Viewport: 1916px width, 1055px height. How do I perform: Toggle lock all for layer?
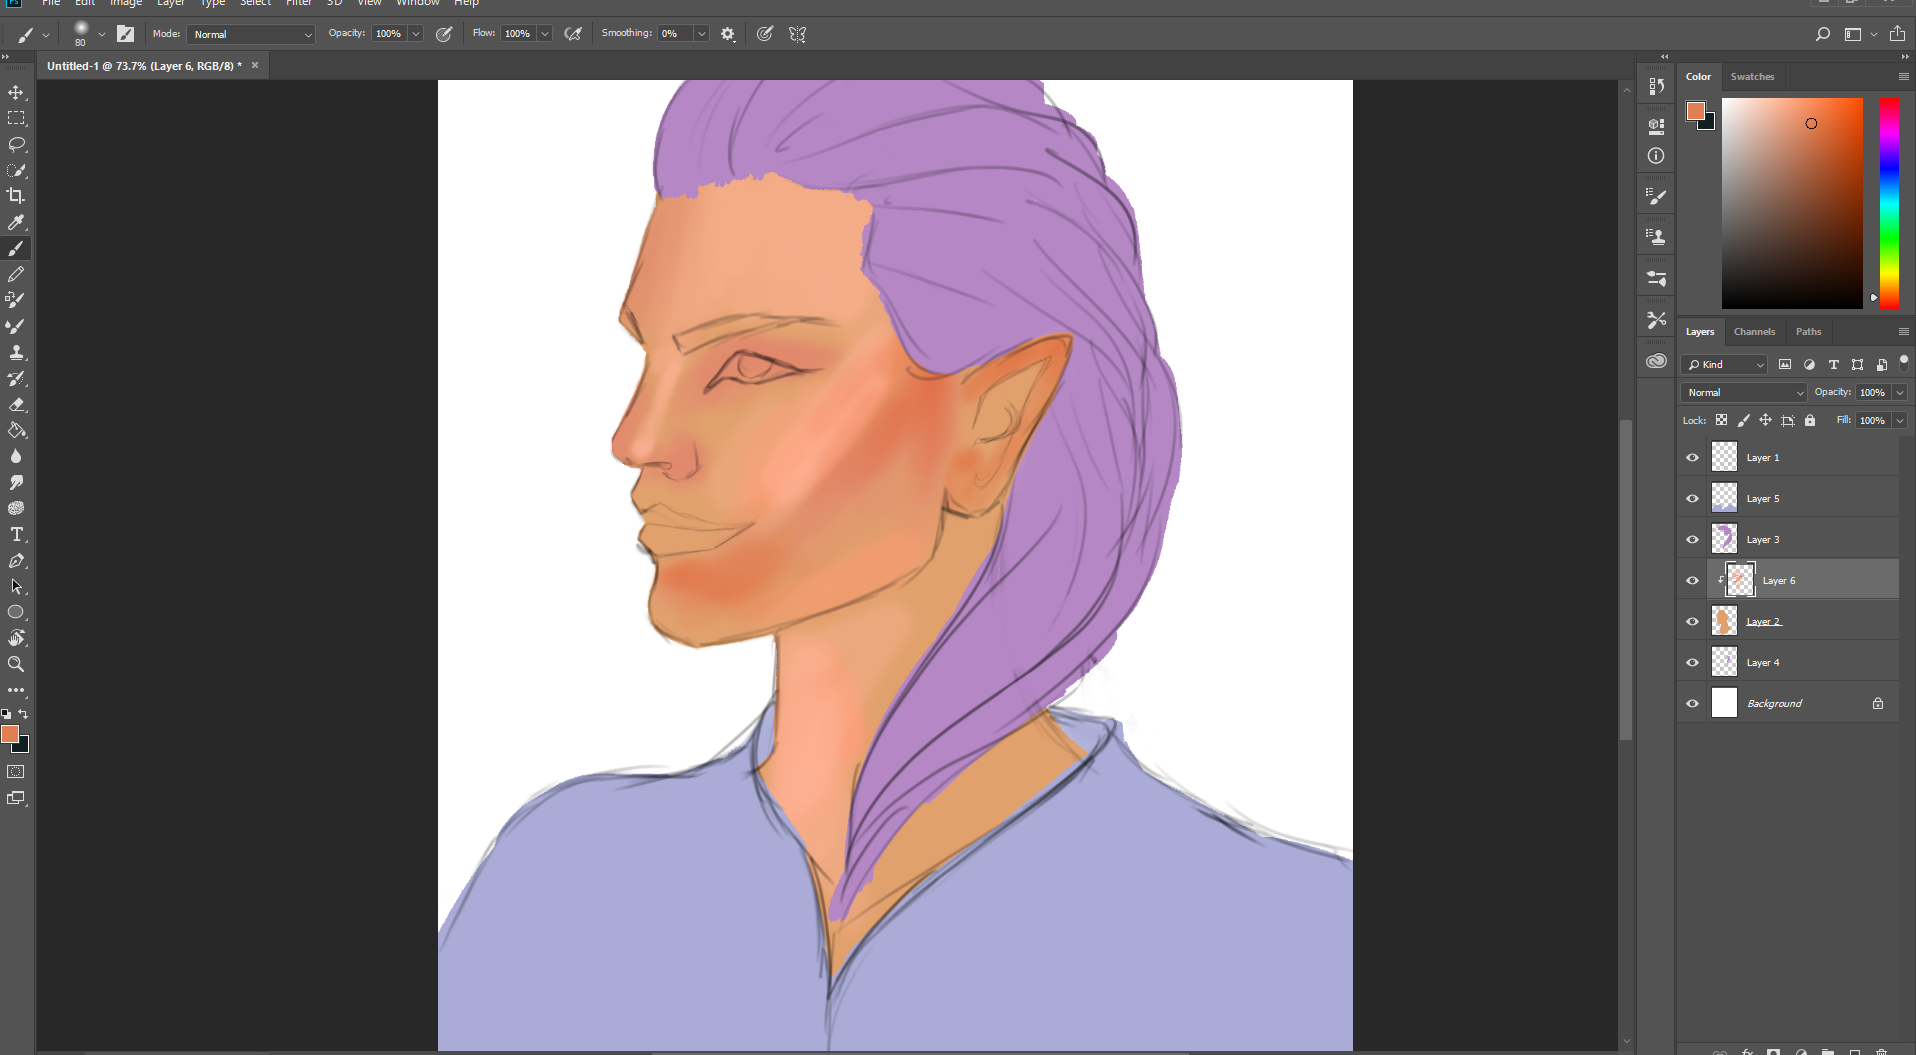coord(1810,421)
